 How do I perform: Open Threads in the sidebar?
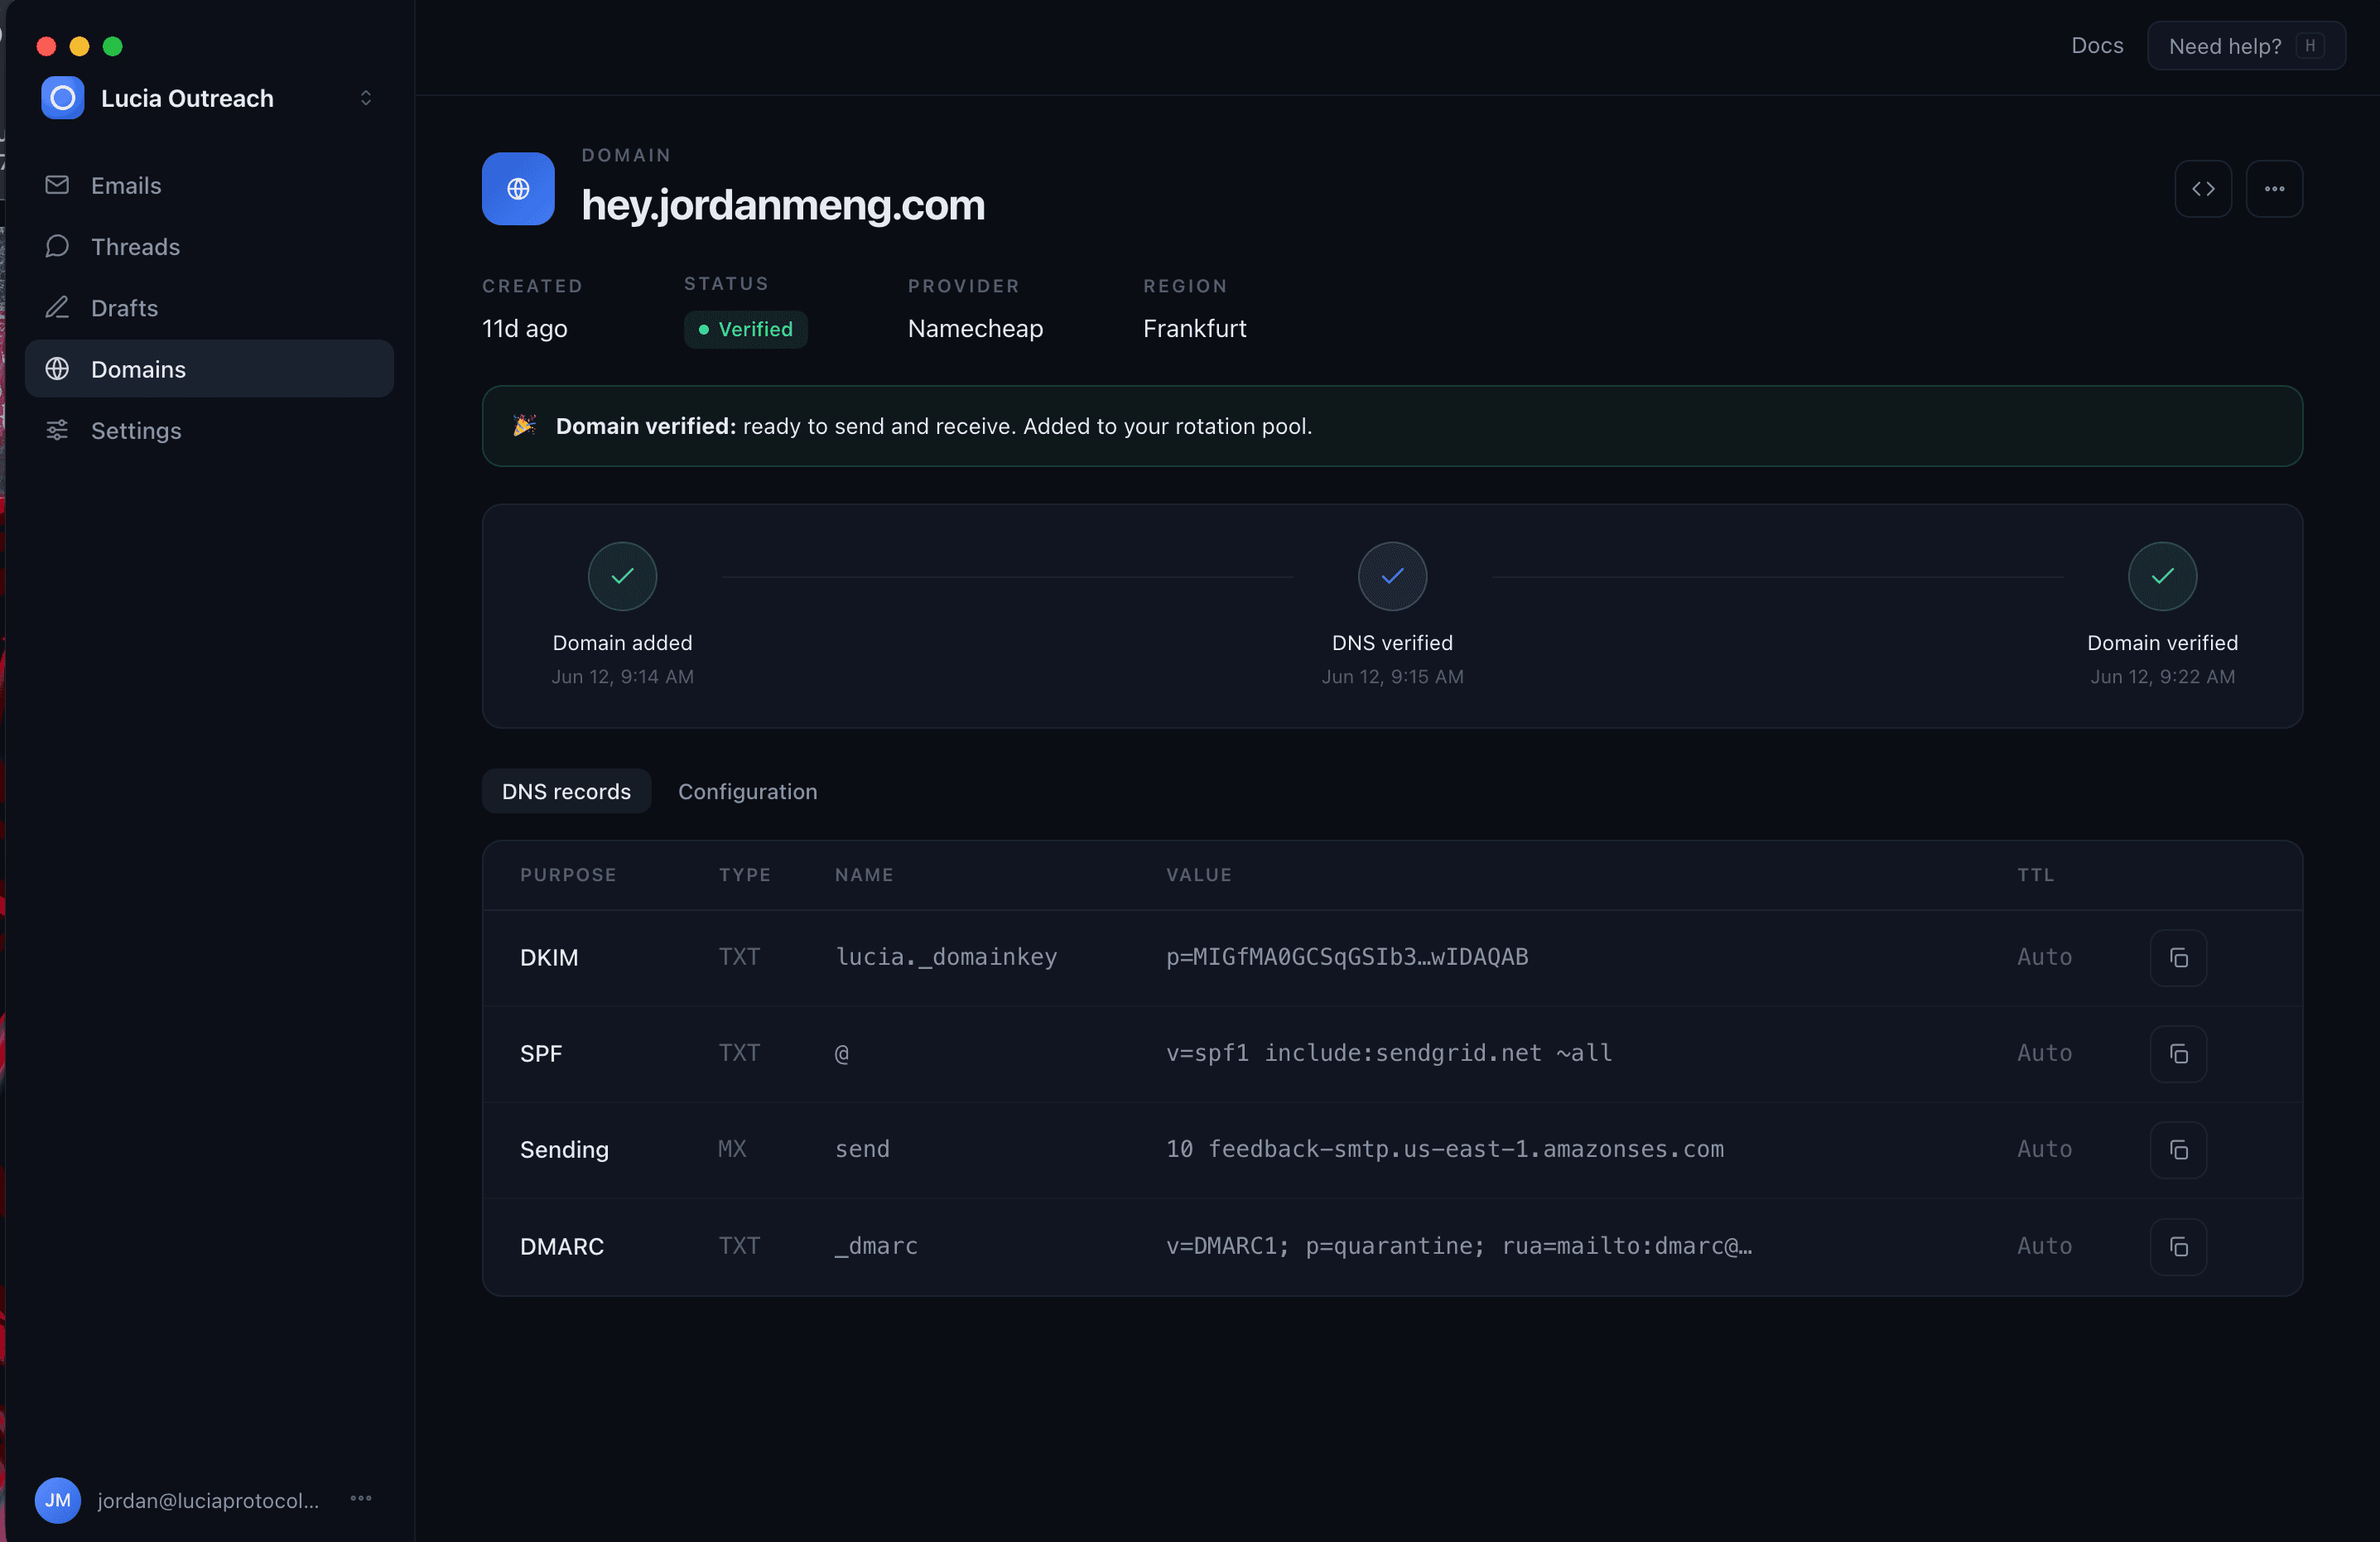[209, 246]
